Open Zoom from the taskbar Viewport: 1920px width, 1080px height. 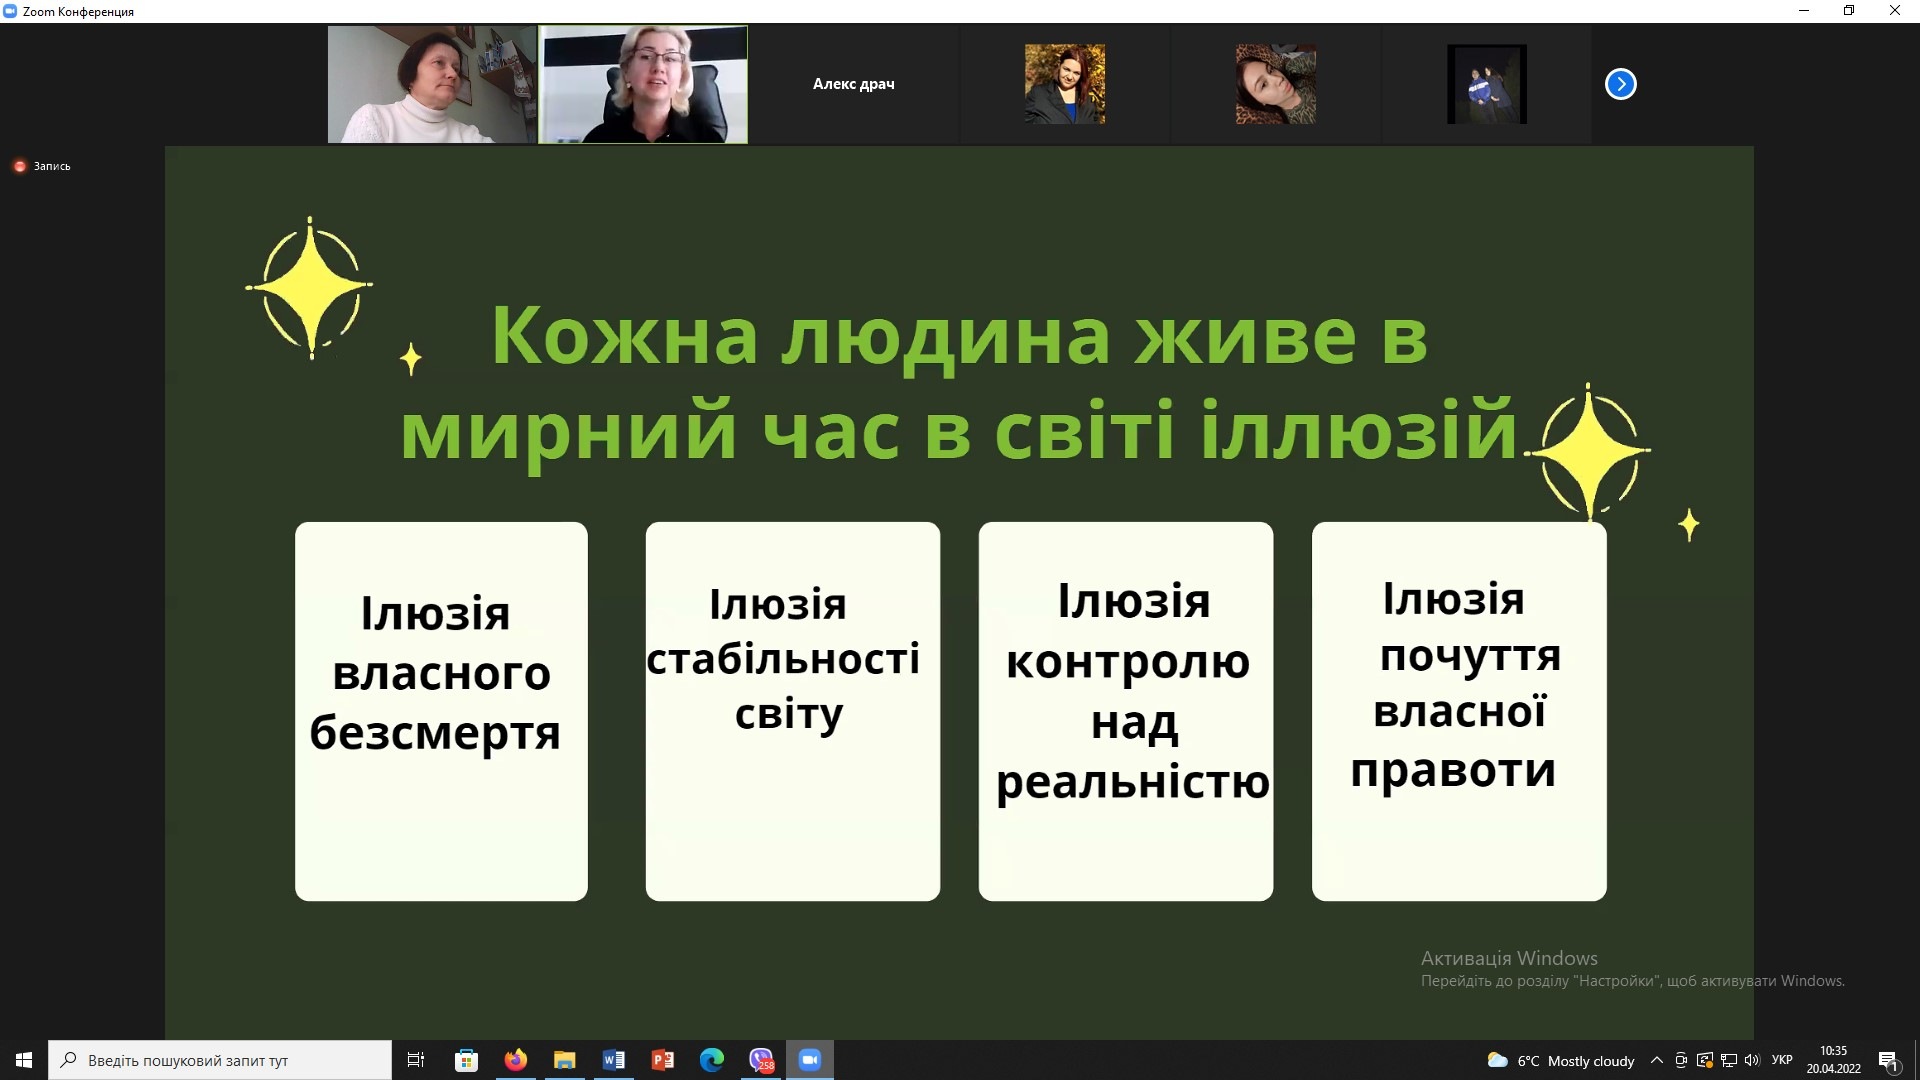809,1060
